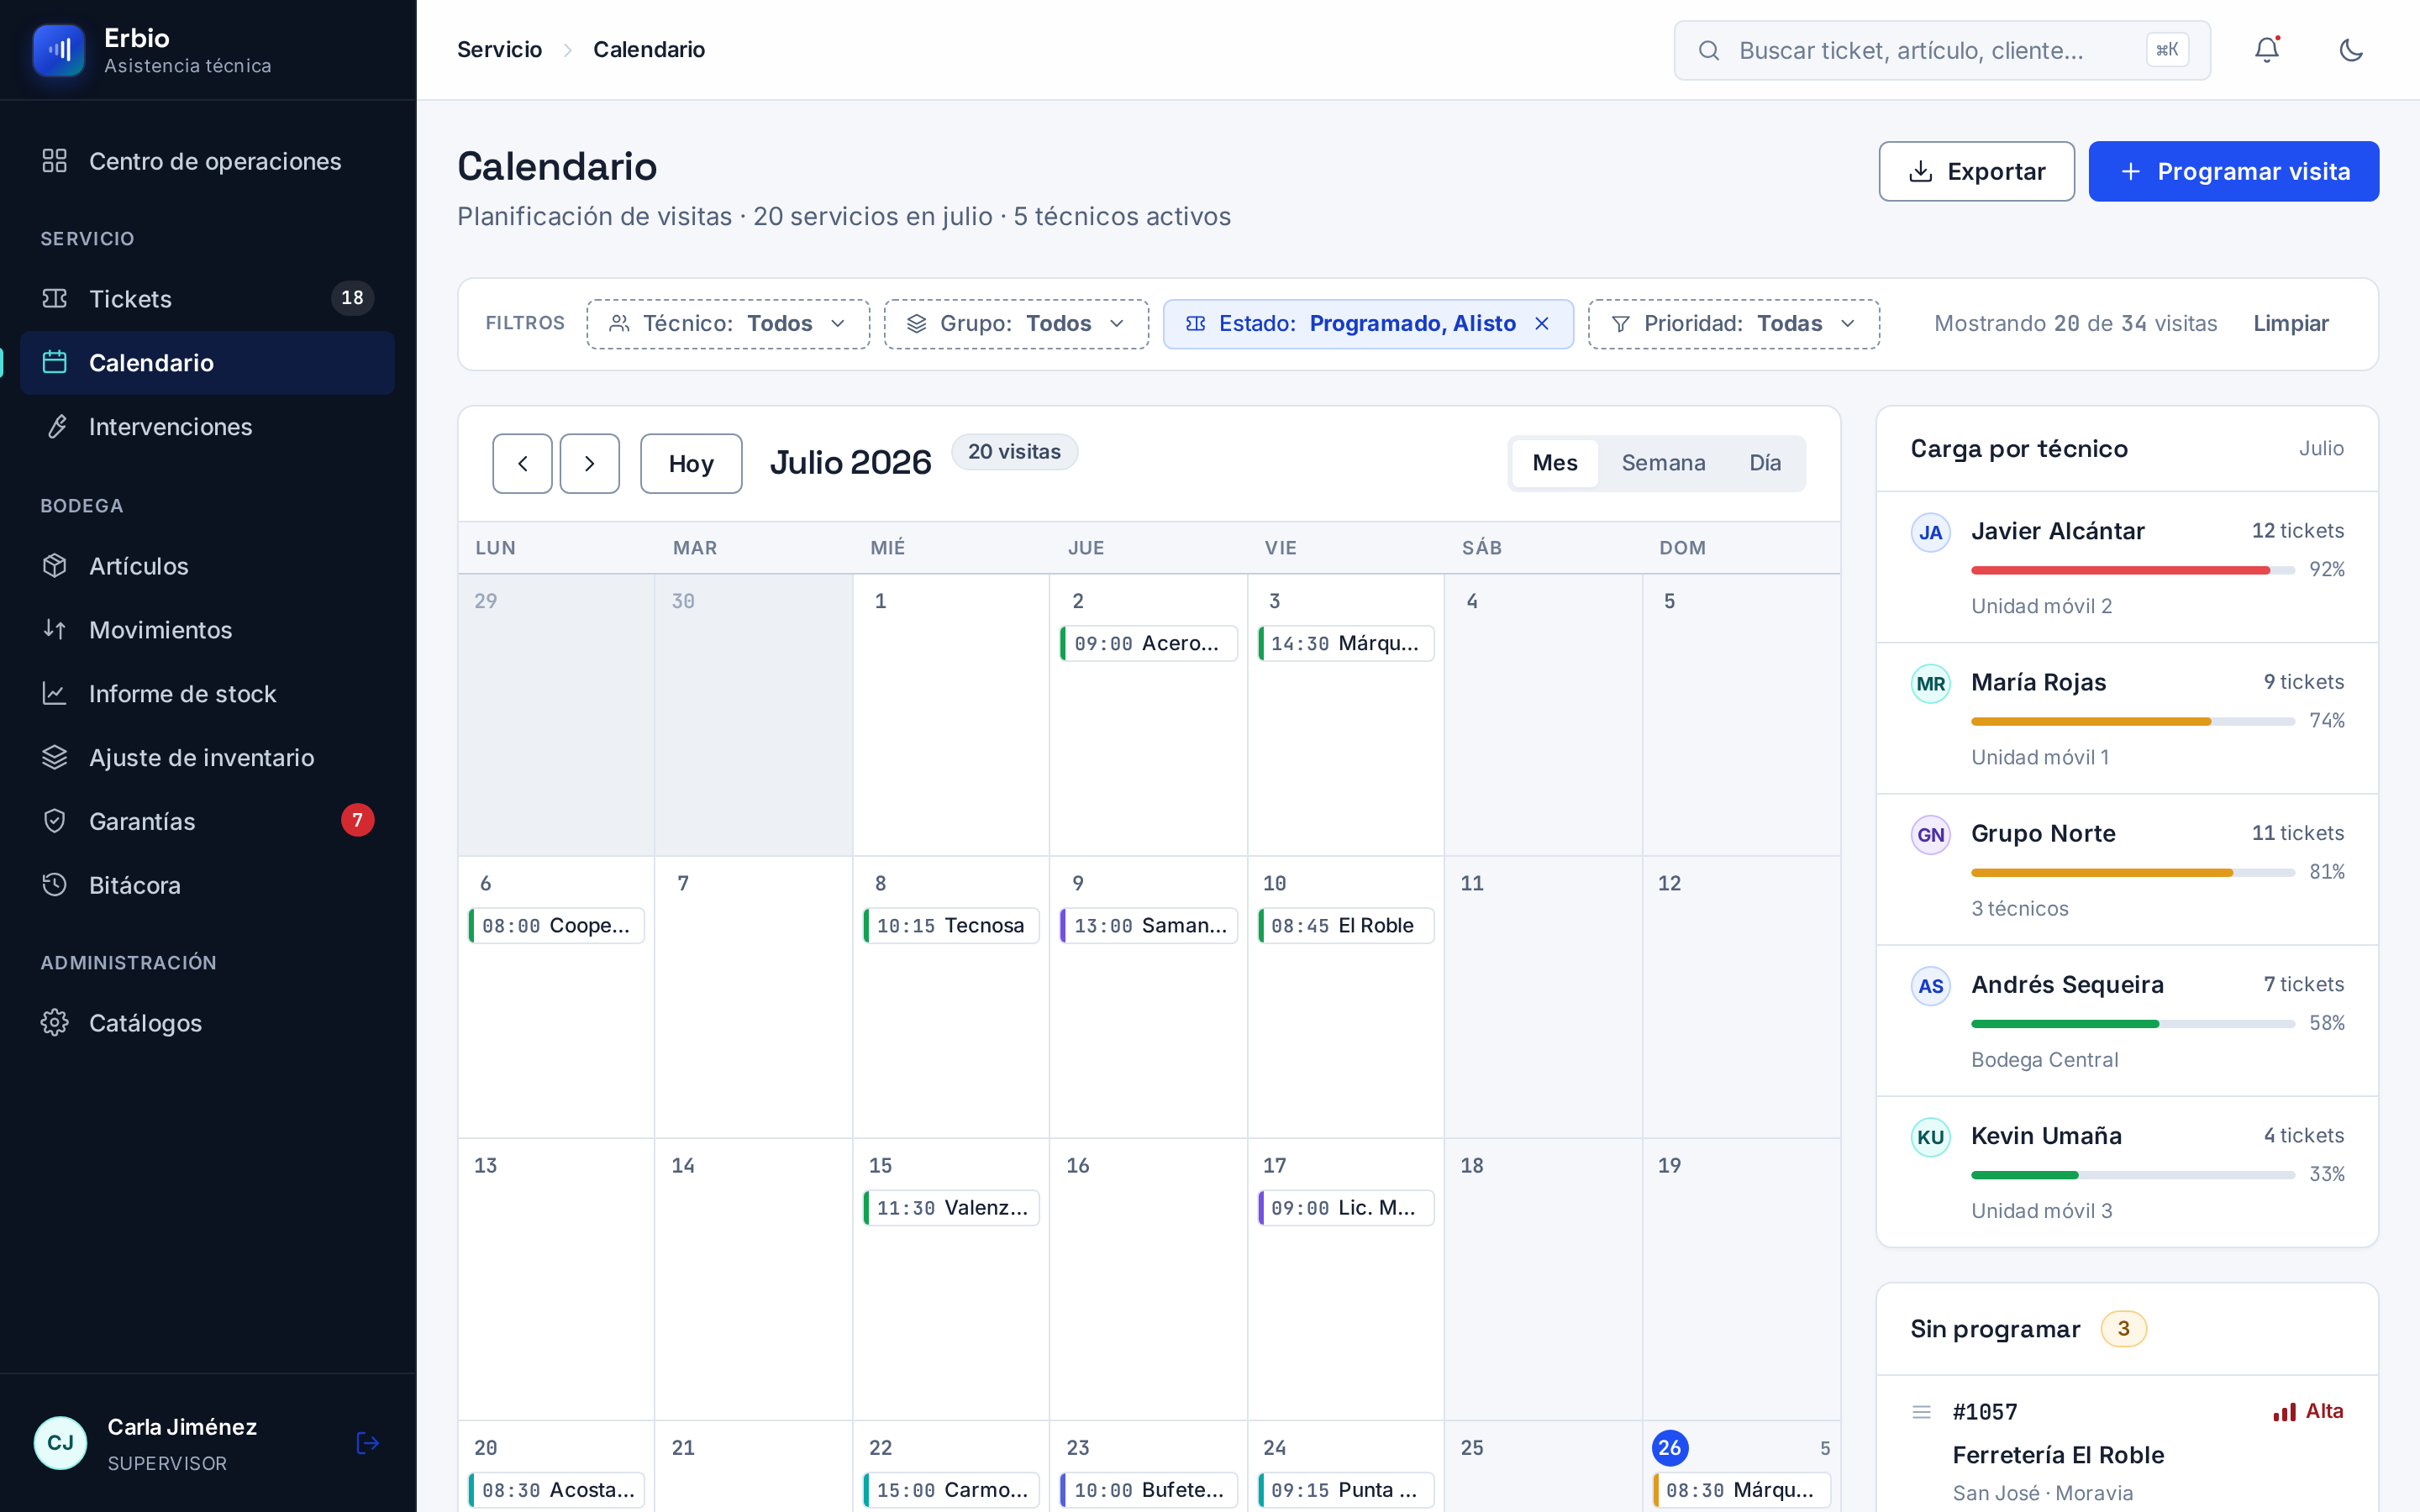Click the logout icon beside Carla Jiménez
This screenshot has width=2420, height=1512.
coord(367,1443)
